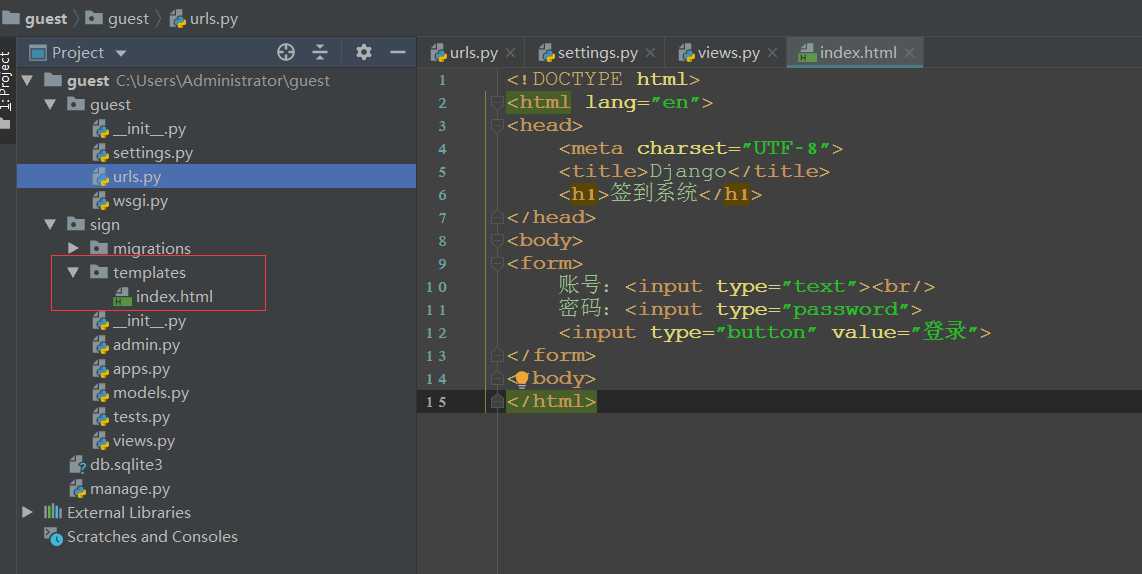Select manage.py file
Image resolution: width=1142 pixels, height=574 pixels.
(x=130, y=489)
